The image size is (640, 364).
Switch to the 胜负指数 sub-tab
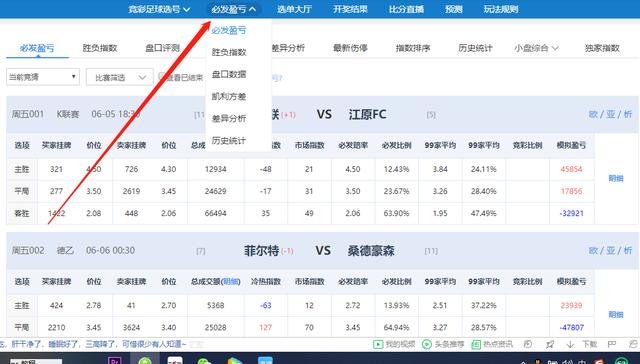[x=100, y=48]
